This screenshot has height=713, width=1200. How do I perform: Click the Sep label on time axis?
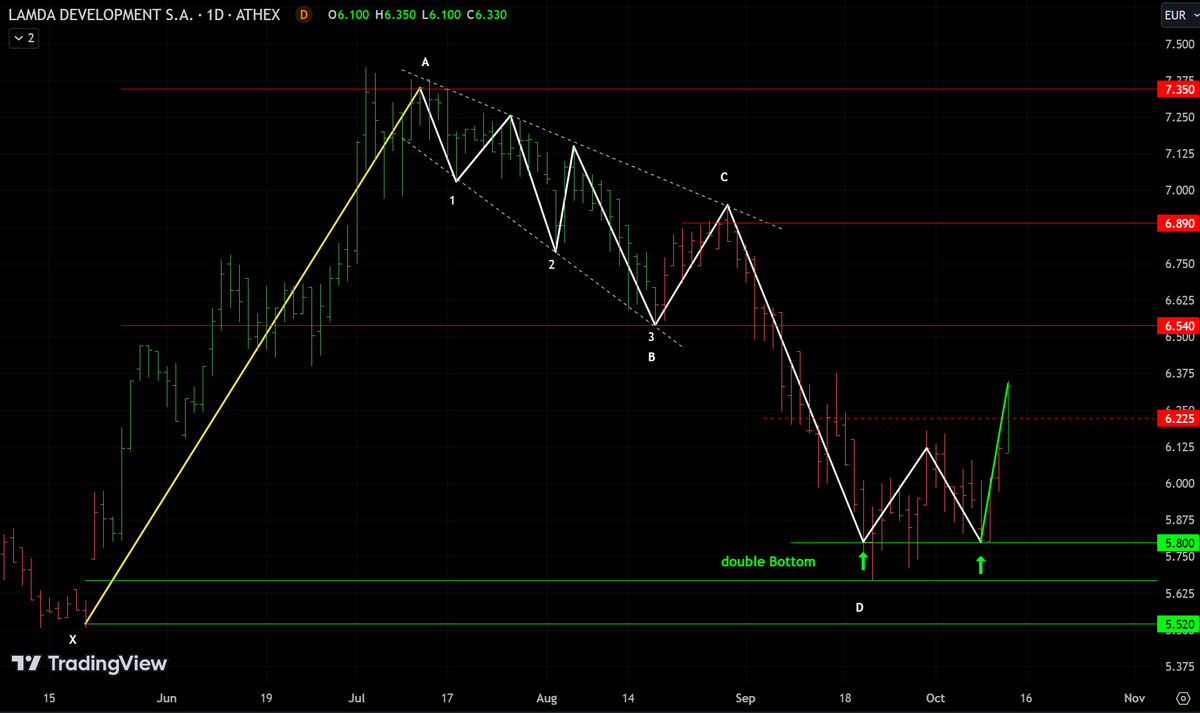(747, 697)
